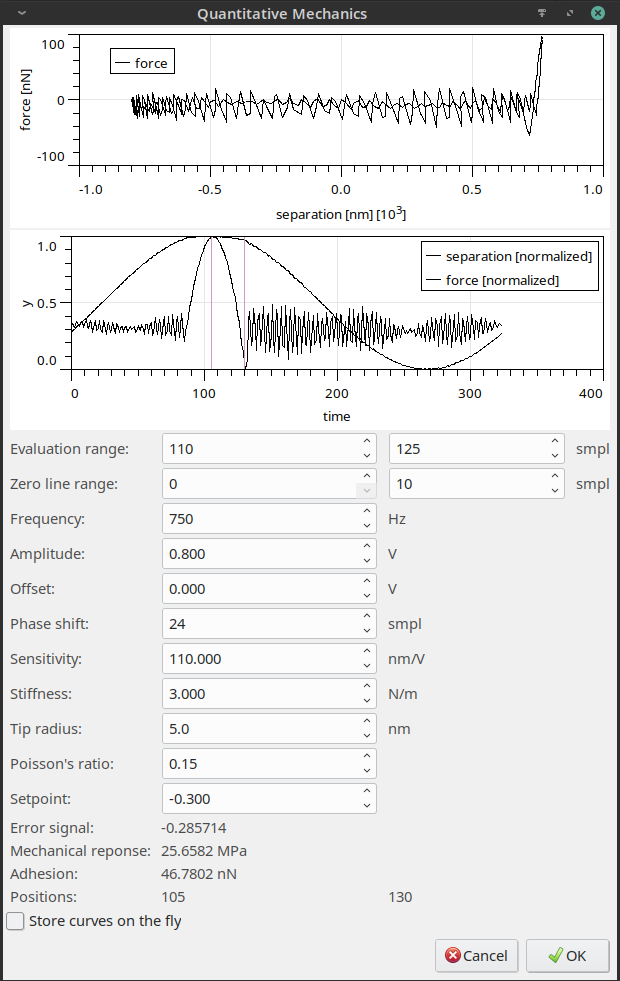The height and width of the screenshot is (981, 620).
Task: Click the Zero line range end field
Action: click(467, 484)
